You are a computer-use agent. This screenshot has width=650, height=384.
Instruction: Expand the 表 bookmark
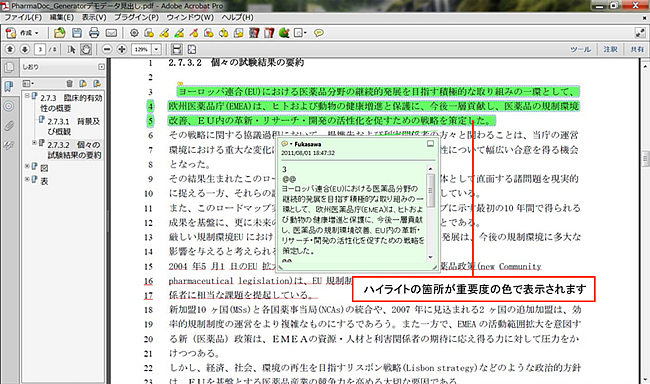point(27,179)
